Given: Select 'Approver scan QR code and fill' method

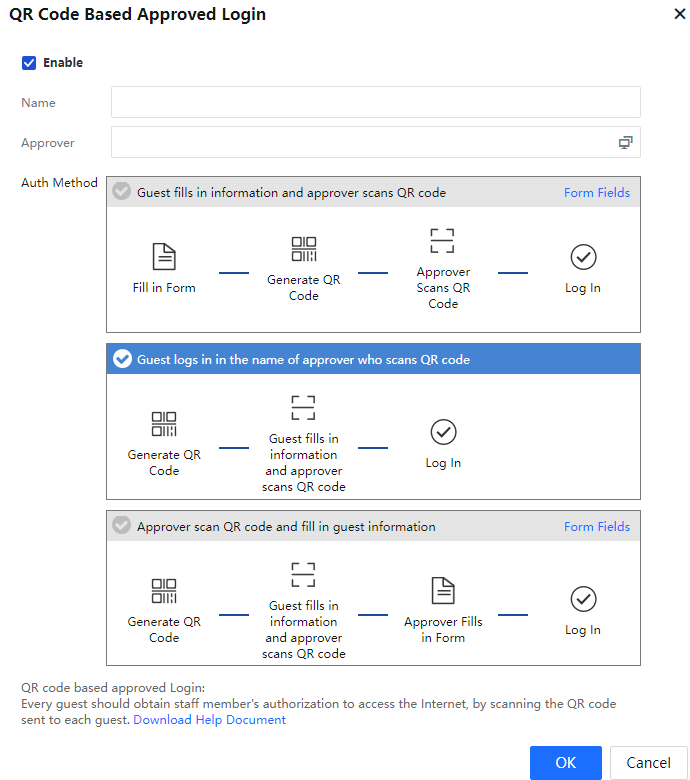Looking at the screenshot, I should coord(122,526).
